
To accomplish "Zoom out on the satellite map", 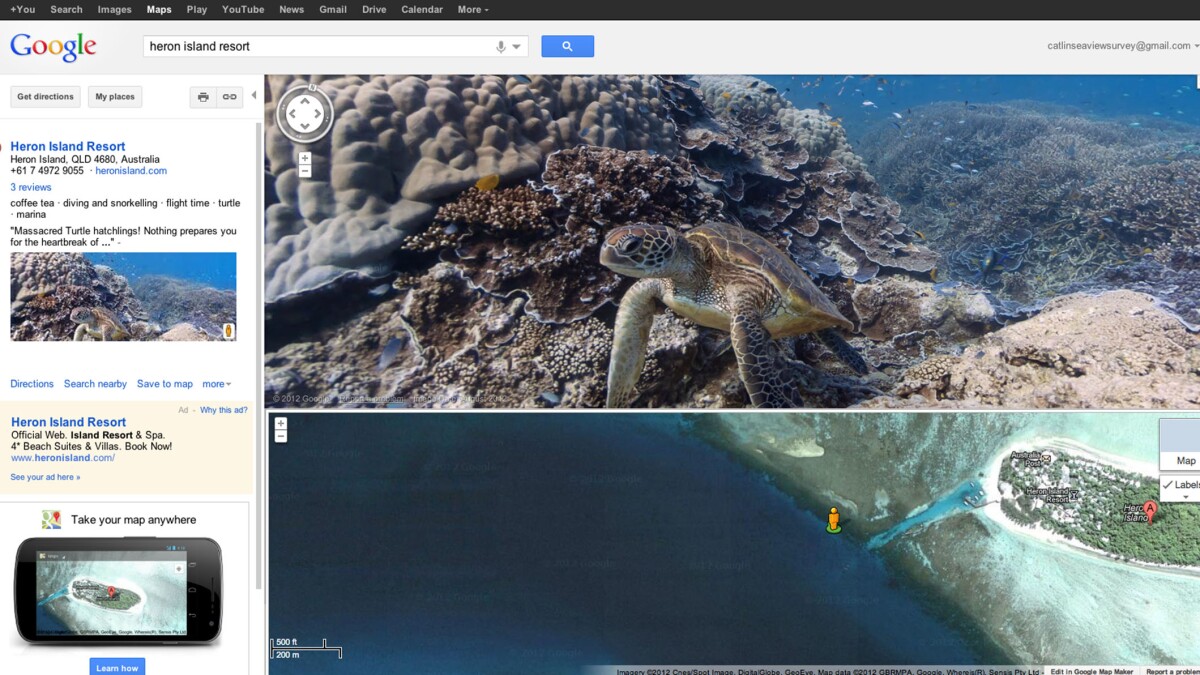I will (x=281, y=437).
